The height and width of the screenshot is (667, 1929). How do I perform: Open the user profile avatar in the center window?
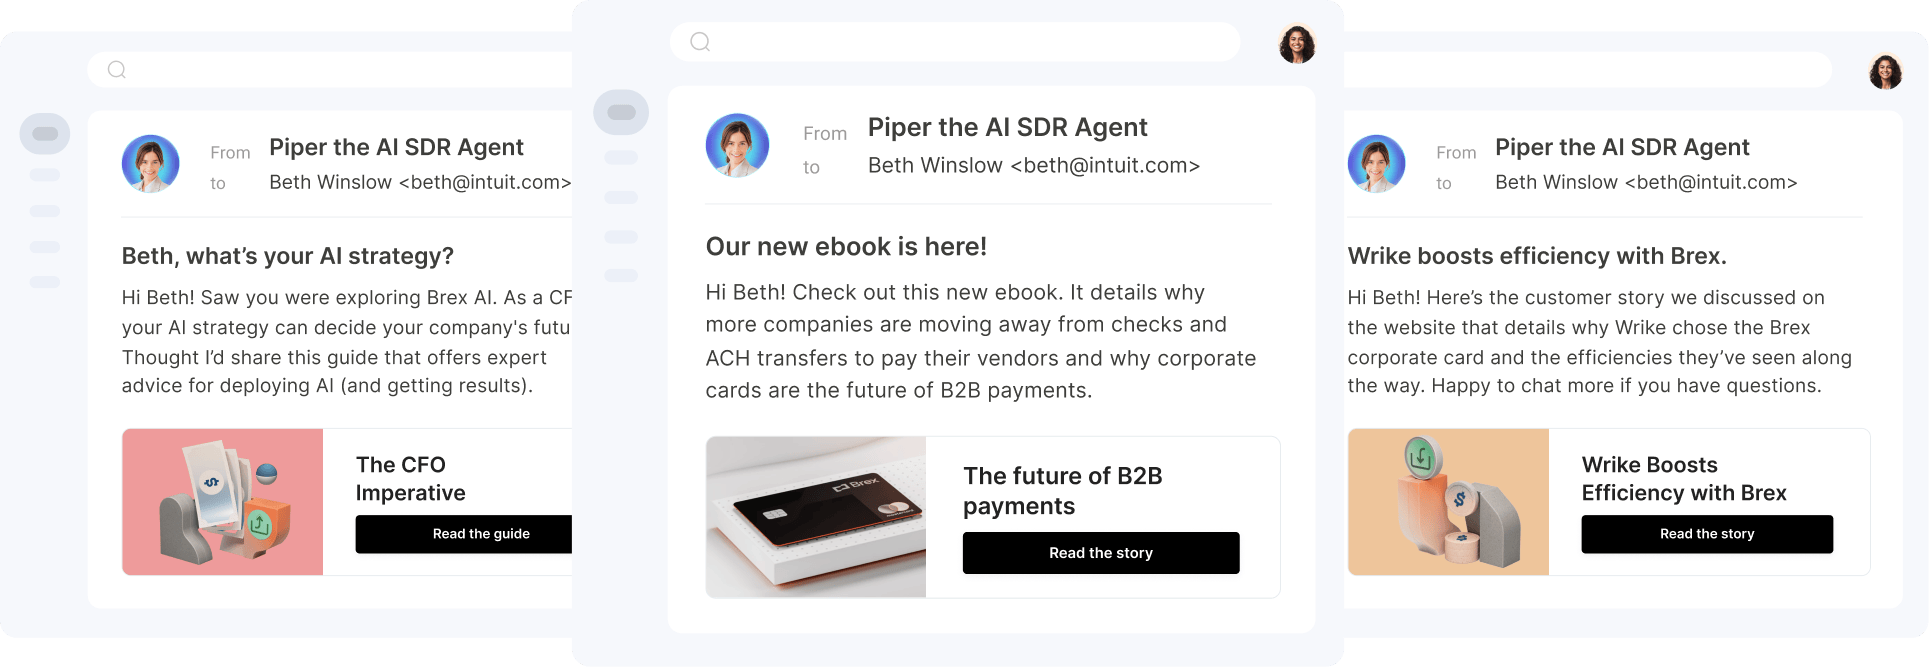tap(1297, 44)
